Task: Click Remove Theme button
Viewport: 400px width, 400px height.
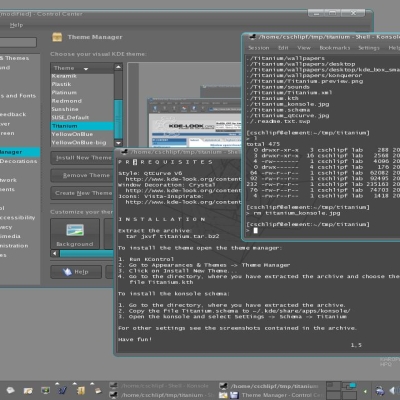Action: (x=82, y=175)
